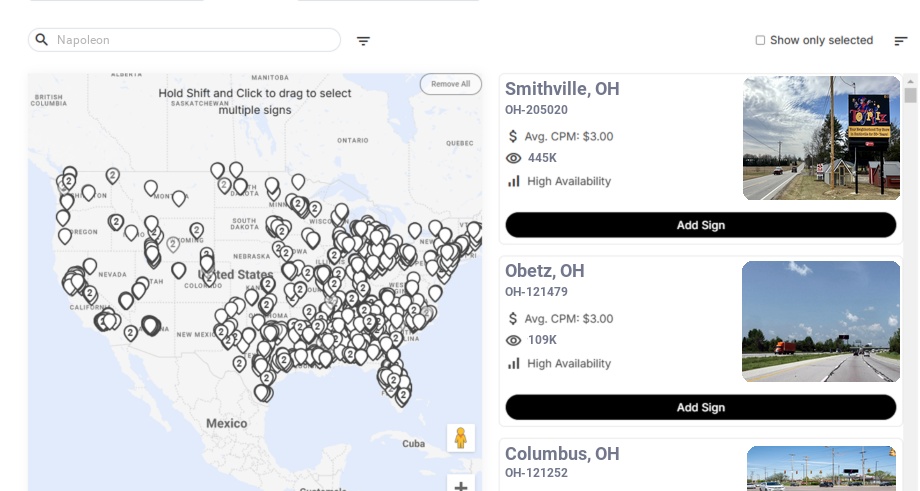Click the Remove All button on the map

pos(450,84)
